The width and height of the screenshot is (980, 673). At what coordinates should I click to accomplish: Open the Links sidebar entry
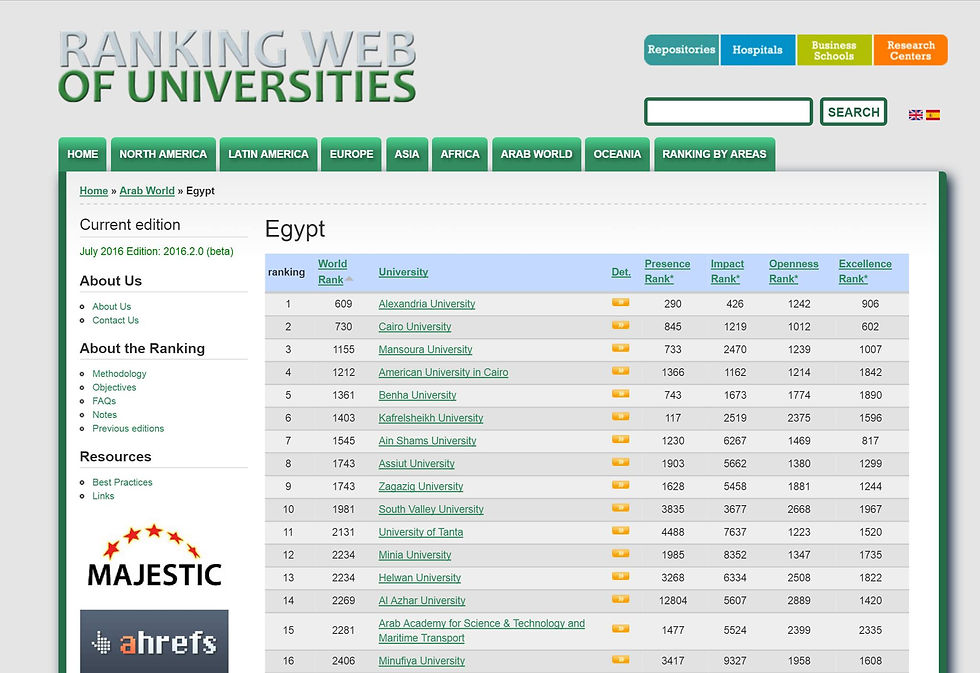103,496
